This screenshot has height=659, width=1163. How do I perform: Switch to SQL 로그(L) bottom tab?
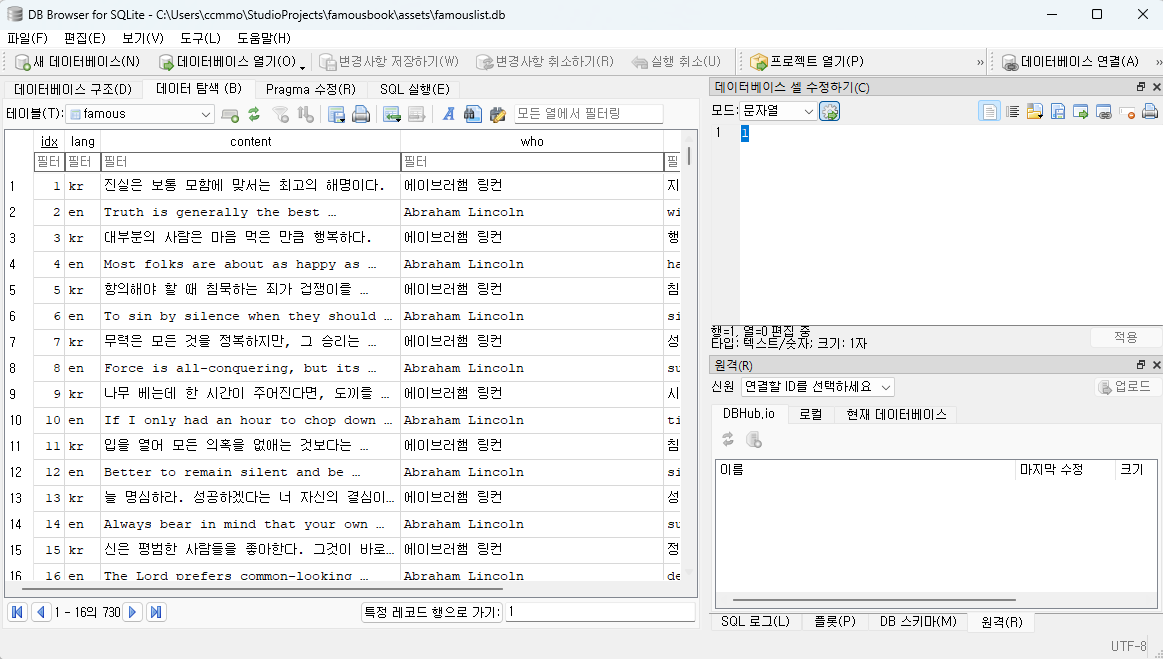pos(755,622)
